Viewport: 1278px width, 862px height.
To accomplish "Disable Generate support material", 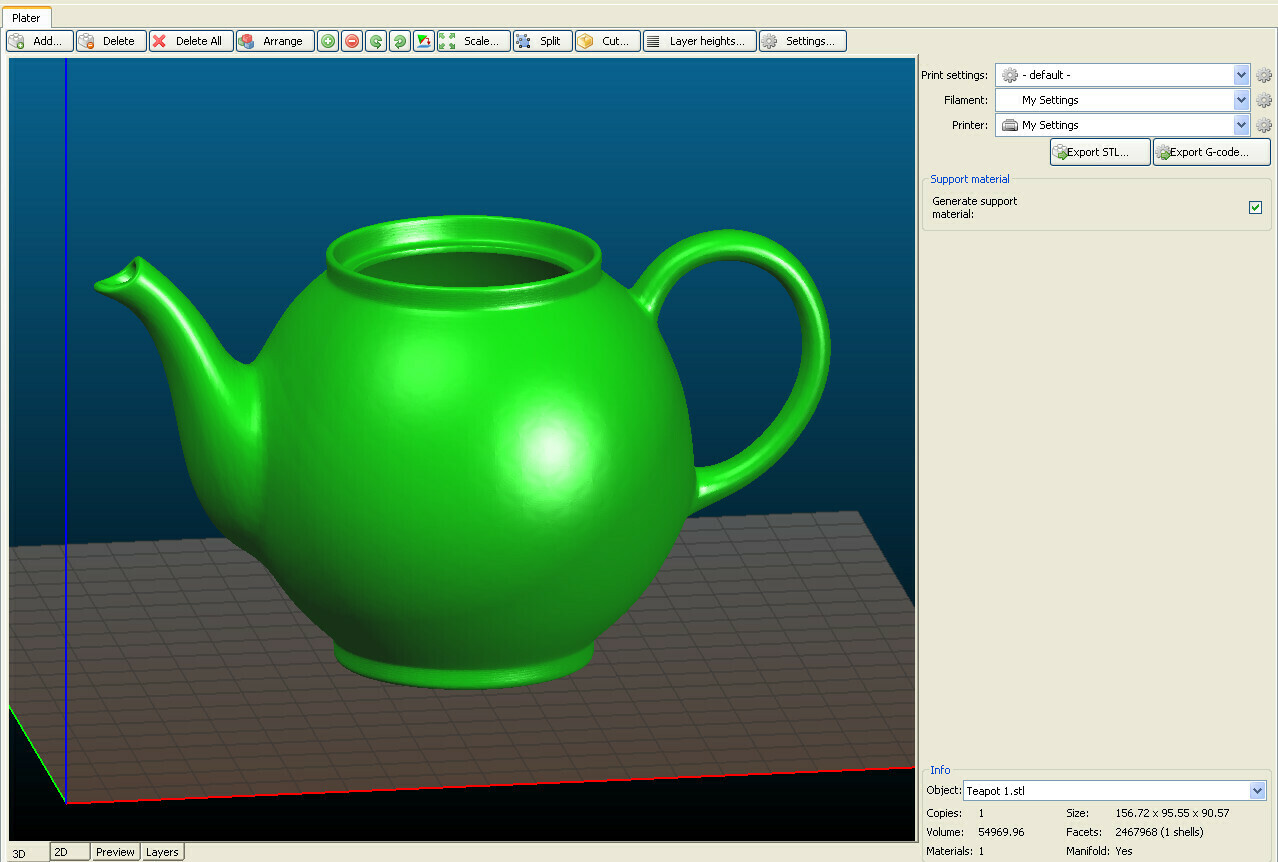I will tap(1255, 207).
